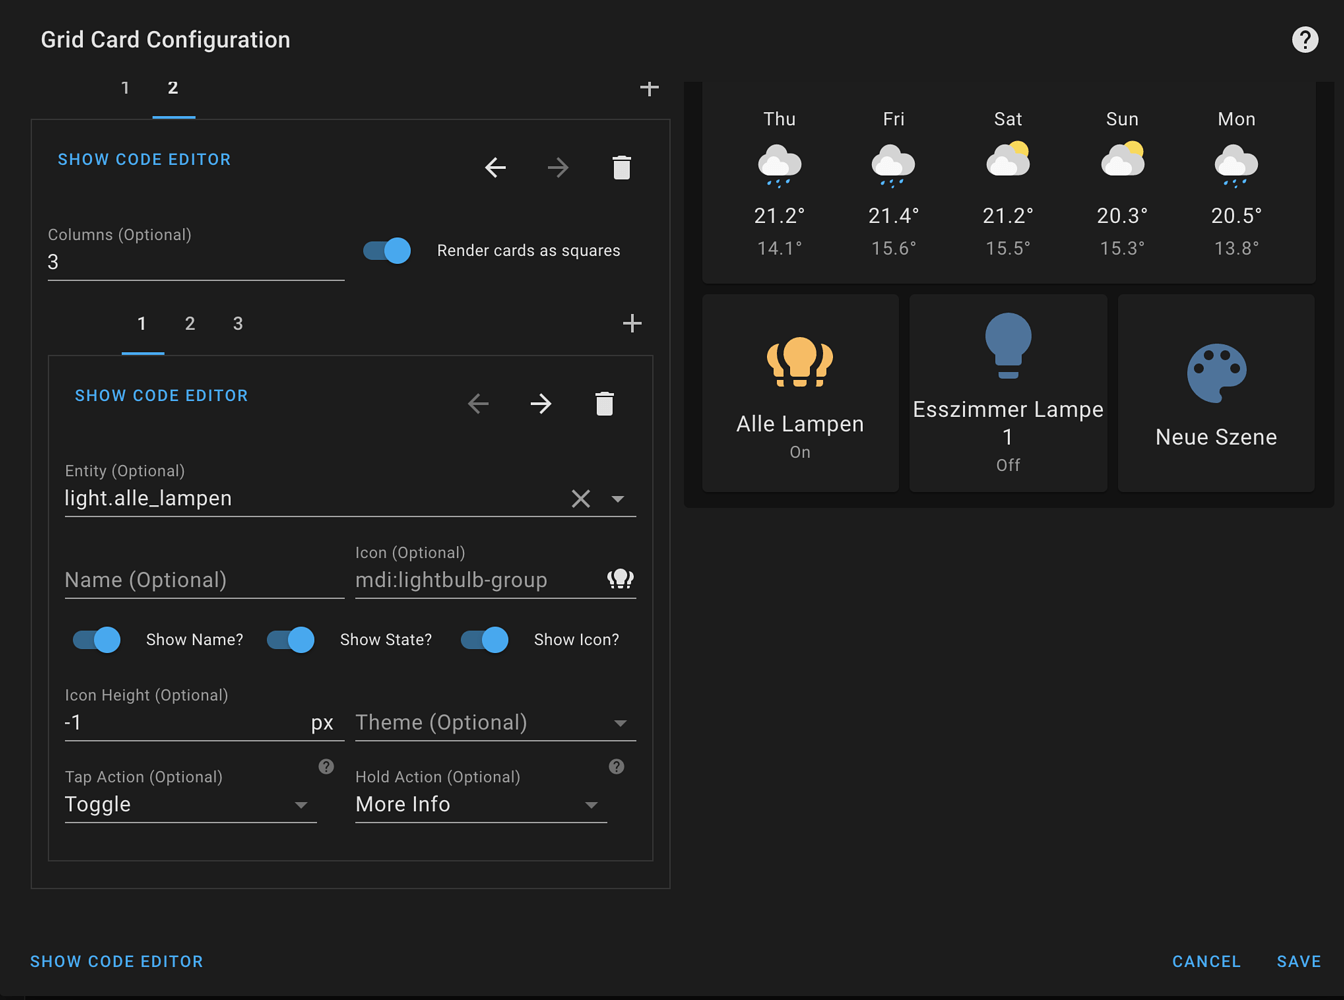1344x1000 pixels.
Task: Add a new card tab with plus icon
Action: (x=650, y=88)
